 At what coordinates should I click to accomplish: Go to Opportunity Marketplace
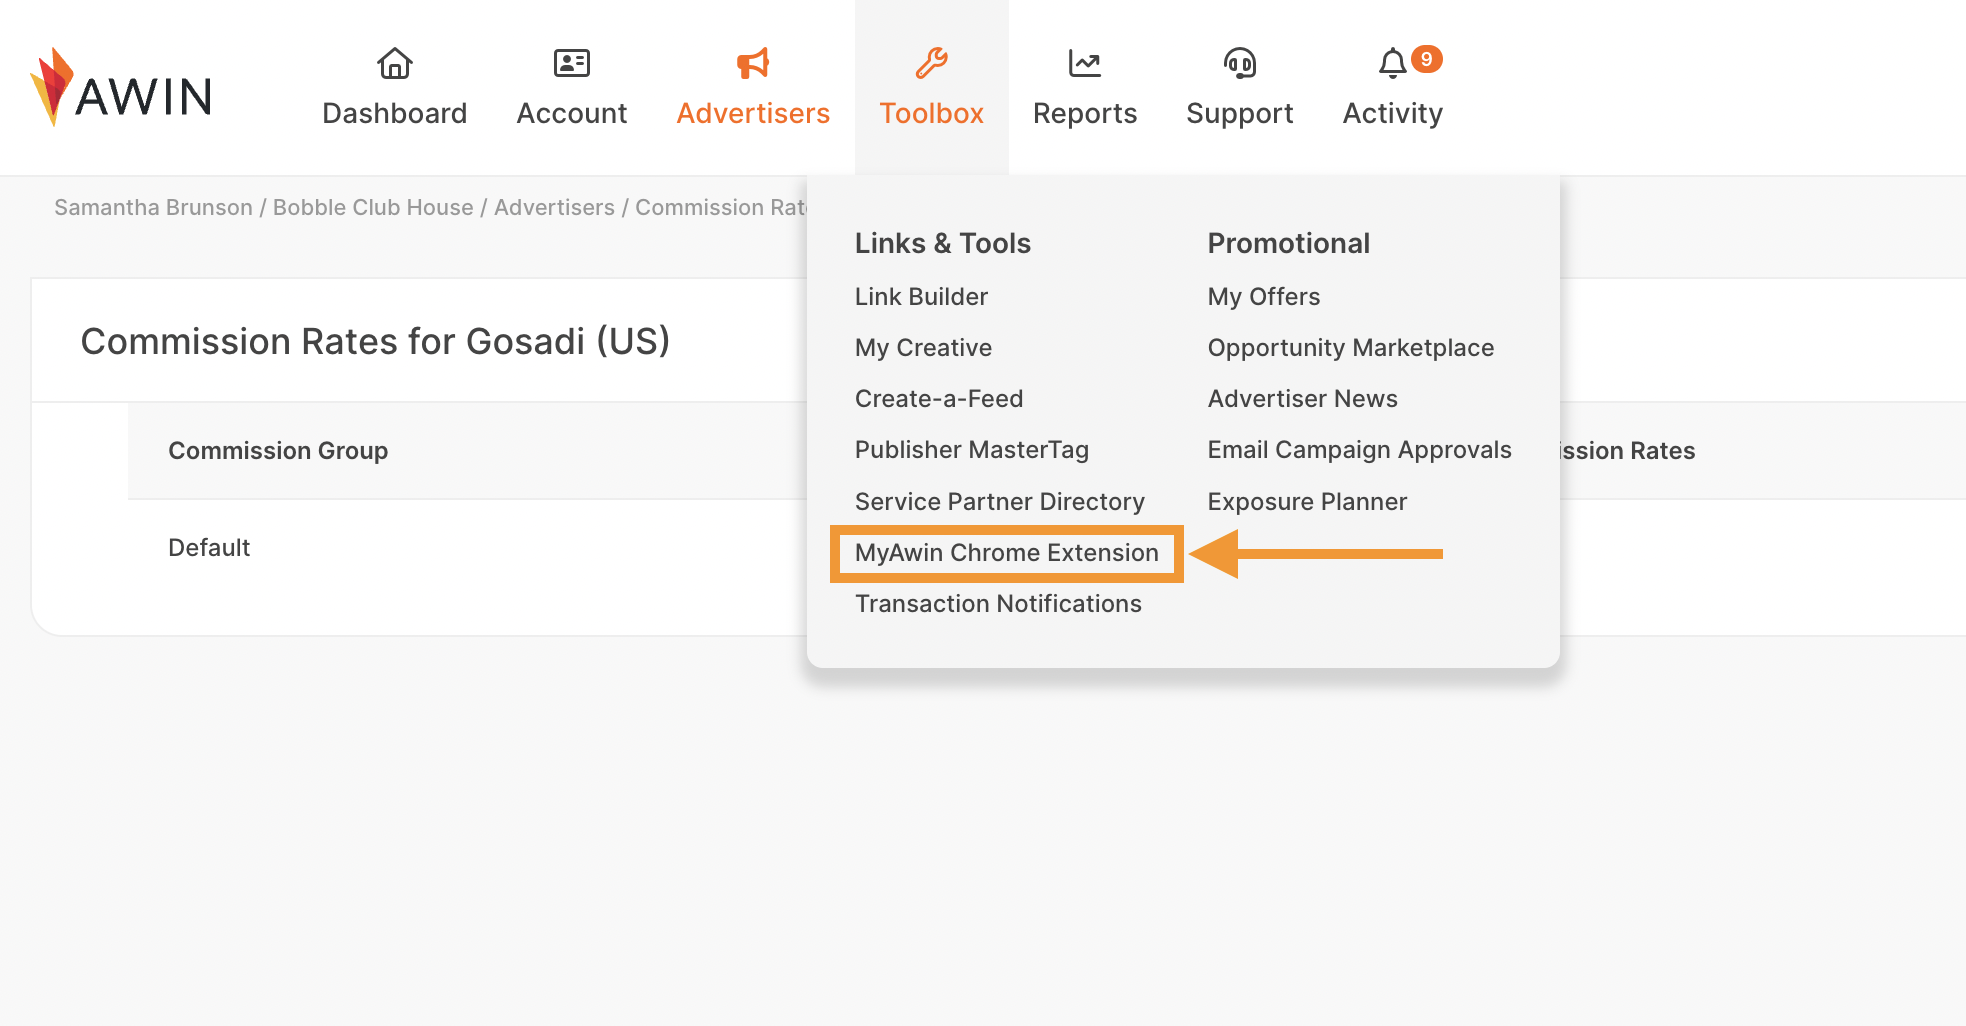[x=1351, y=348]
